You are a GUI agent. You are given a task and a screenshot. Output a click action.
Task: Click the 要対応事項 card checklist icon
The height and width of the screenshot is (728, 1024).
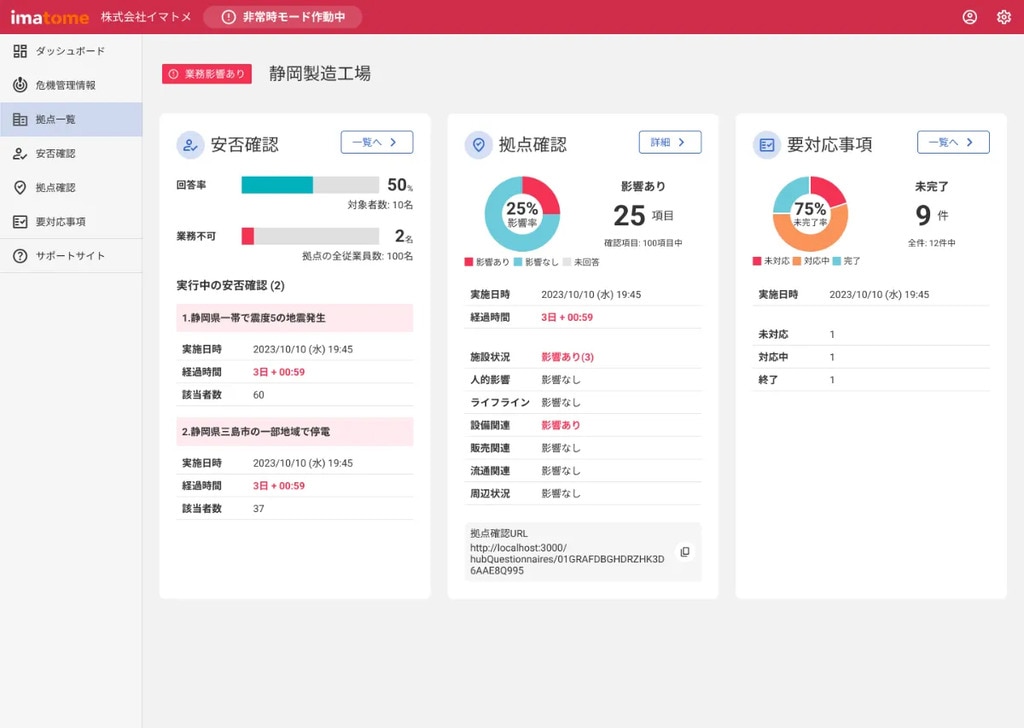tap(767, 145)
